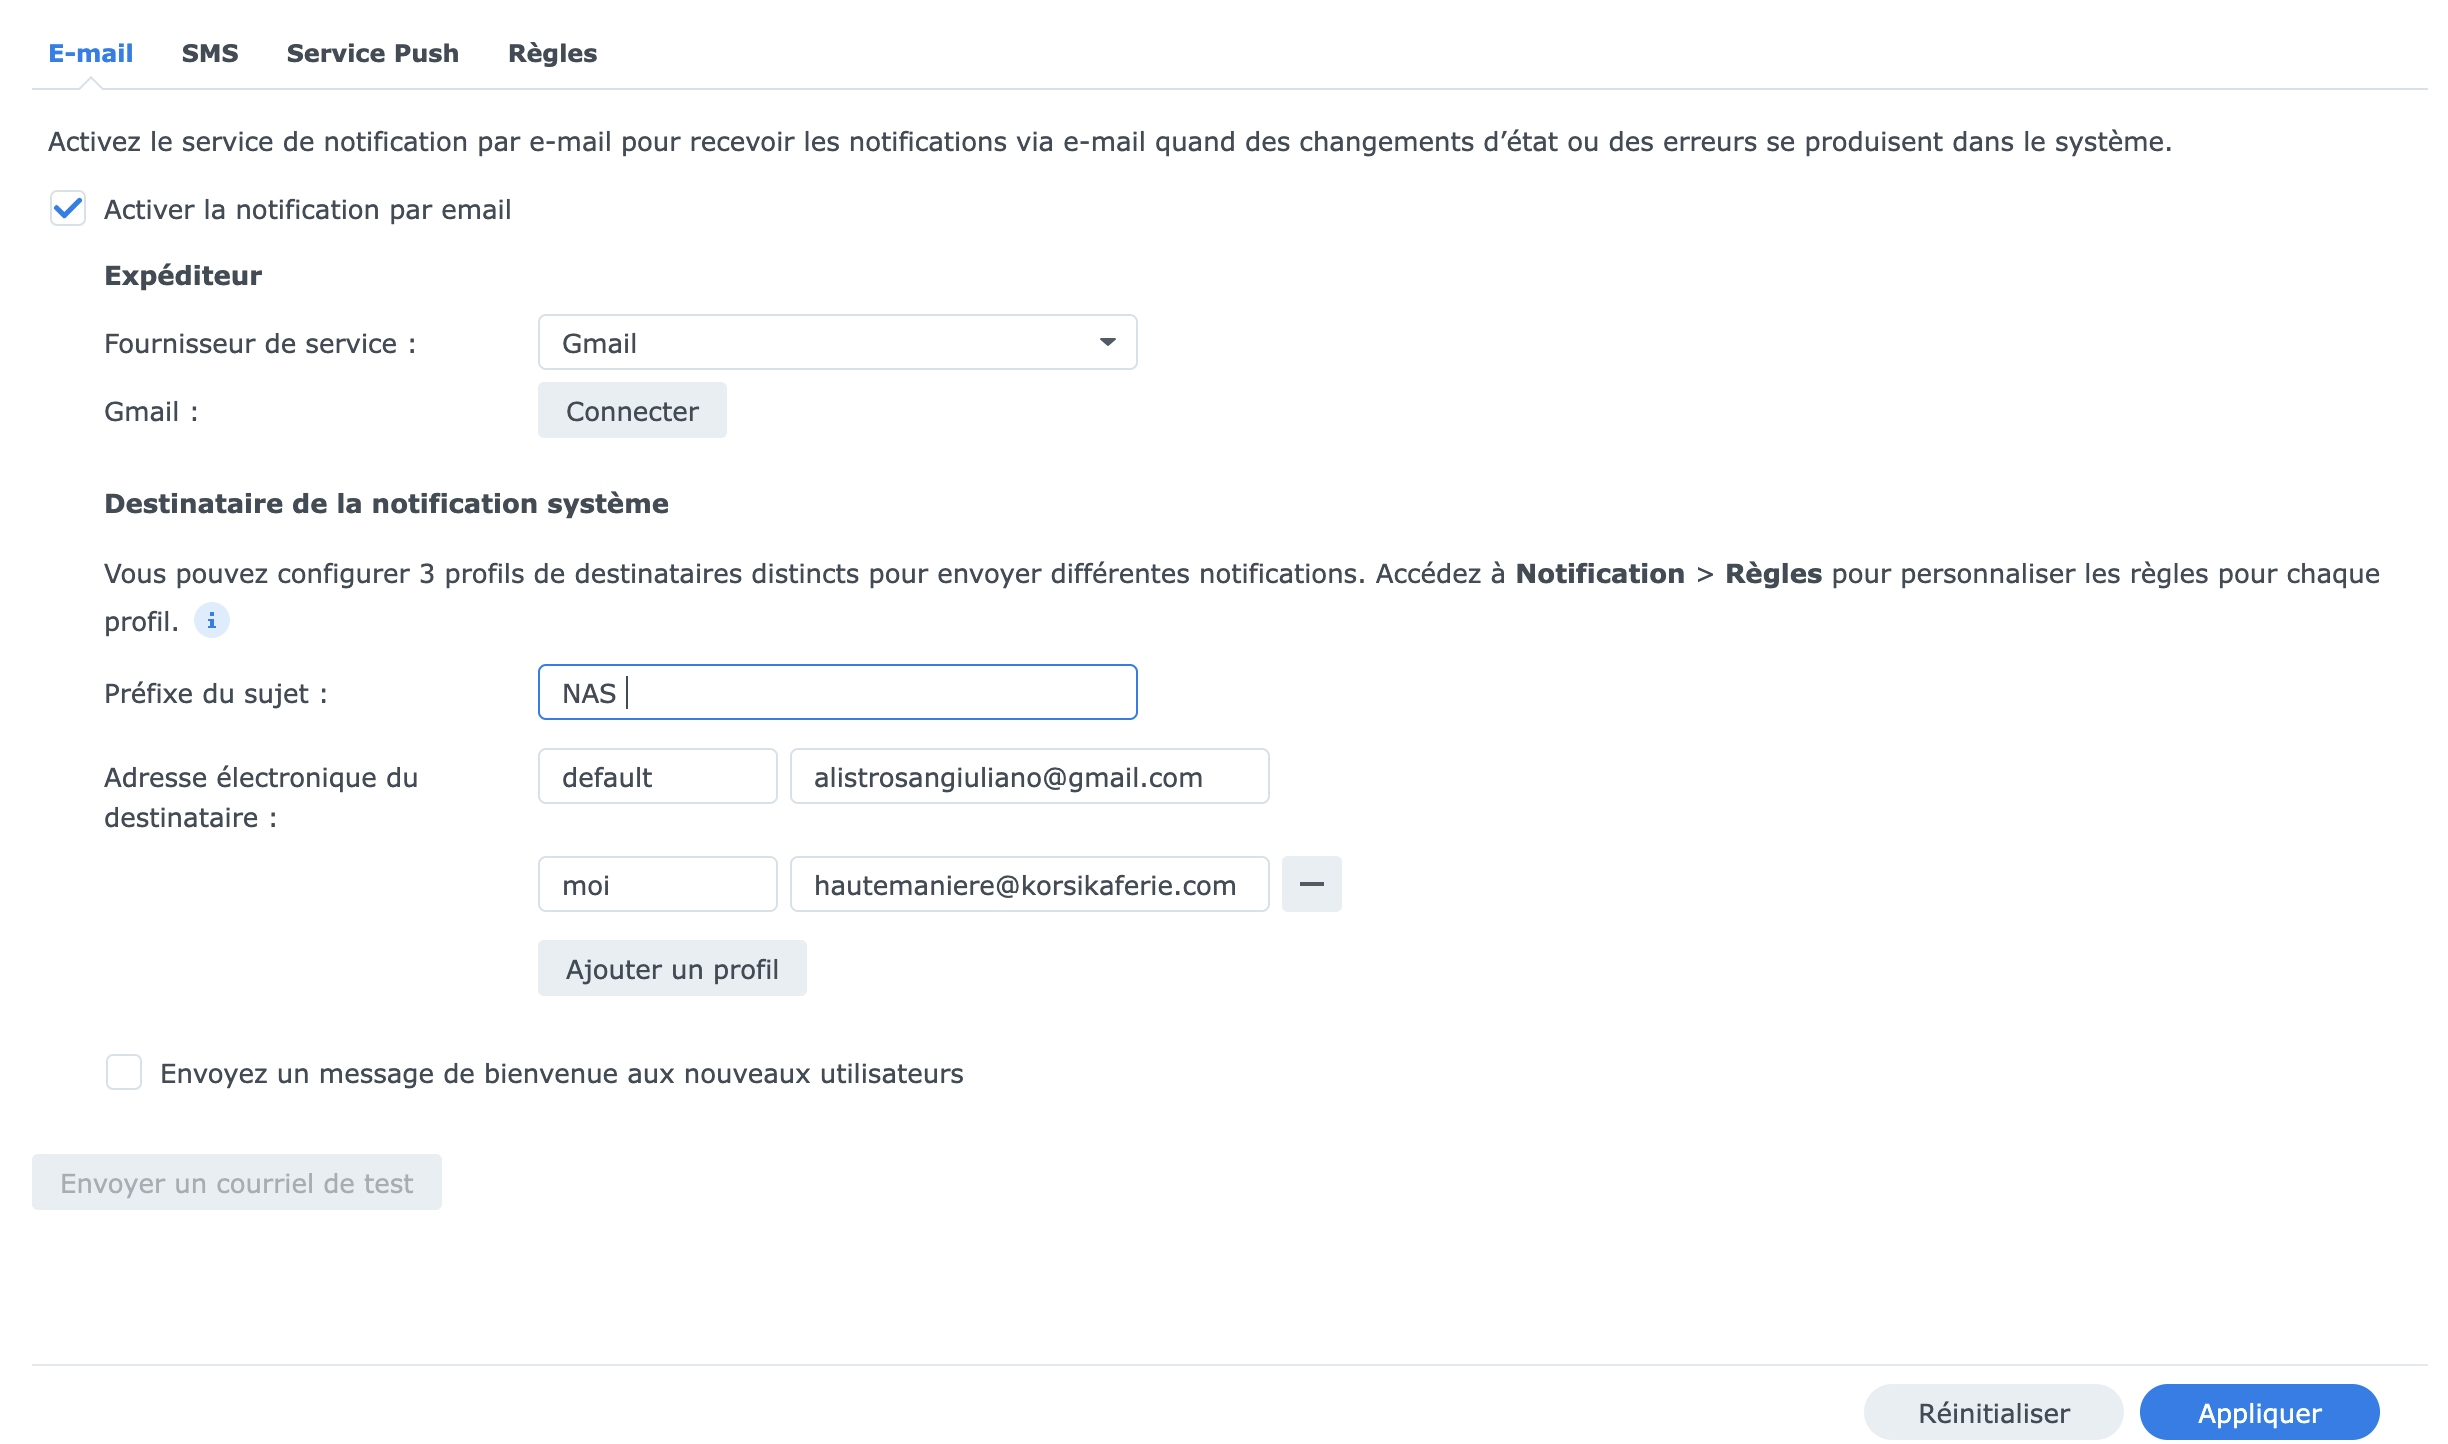Select the E-mail tab
This screenshot has width=2448, height=1444.
point(90,53)
